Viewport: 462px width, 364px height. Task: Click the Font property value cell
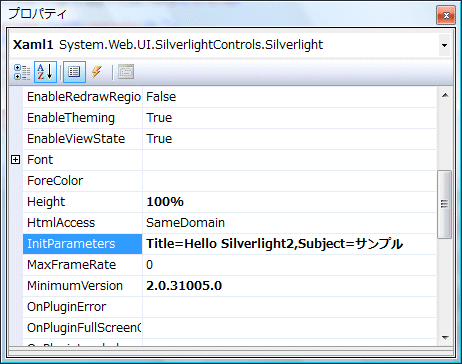coord(289,160)
